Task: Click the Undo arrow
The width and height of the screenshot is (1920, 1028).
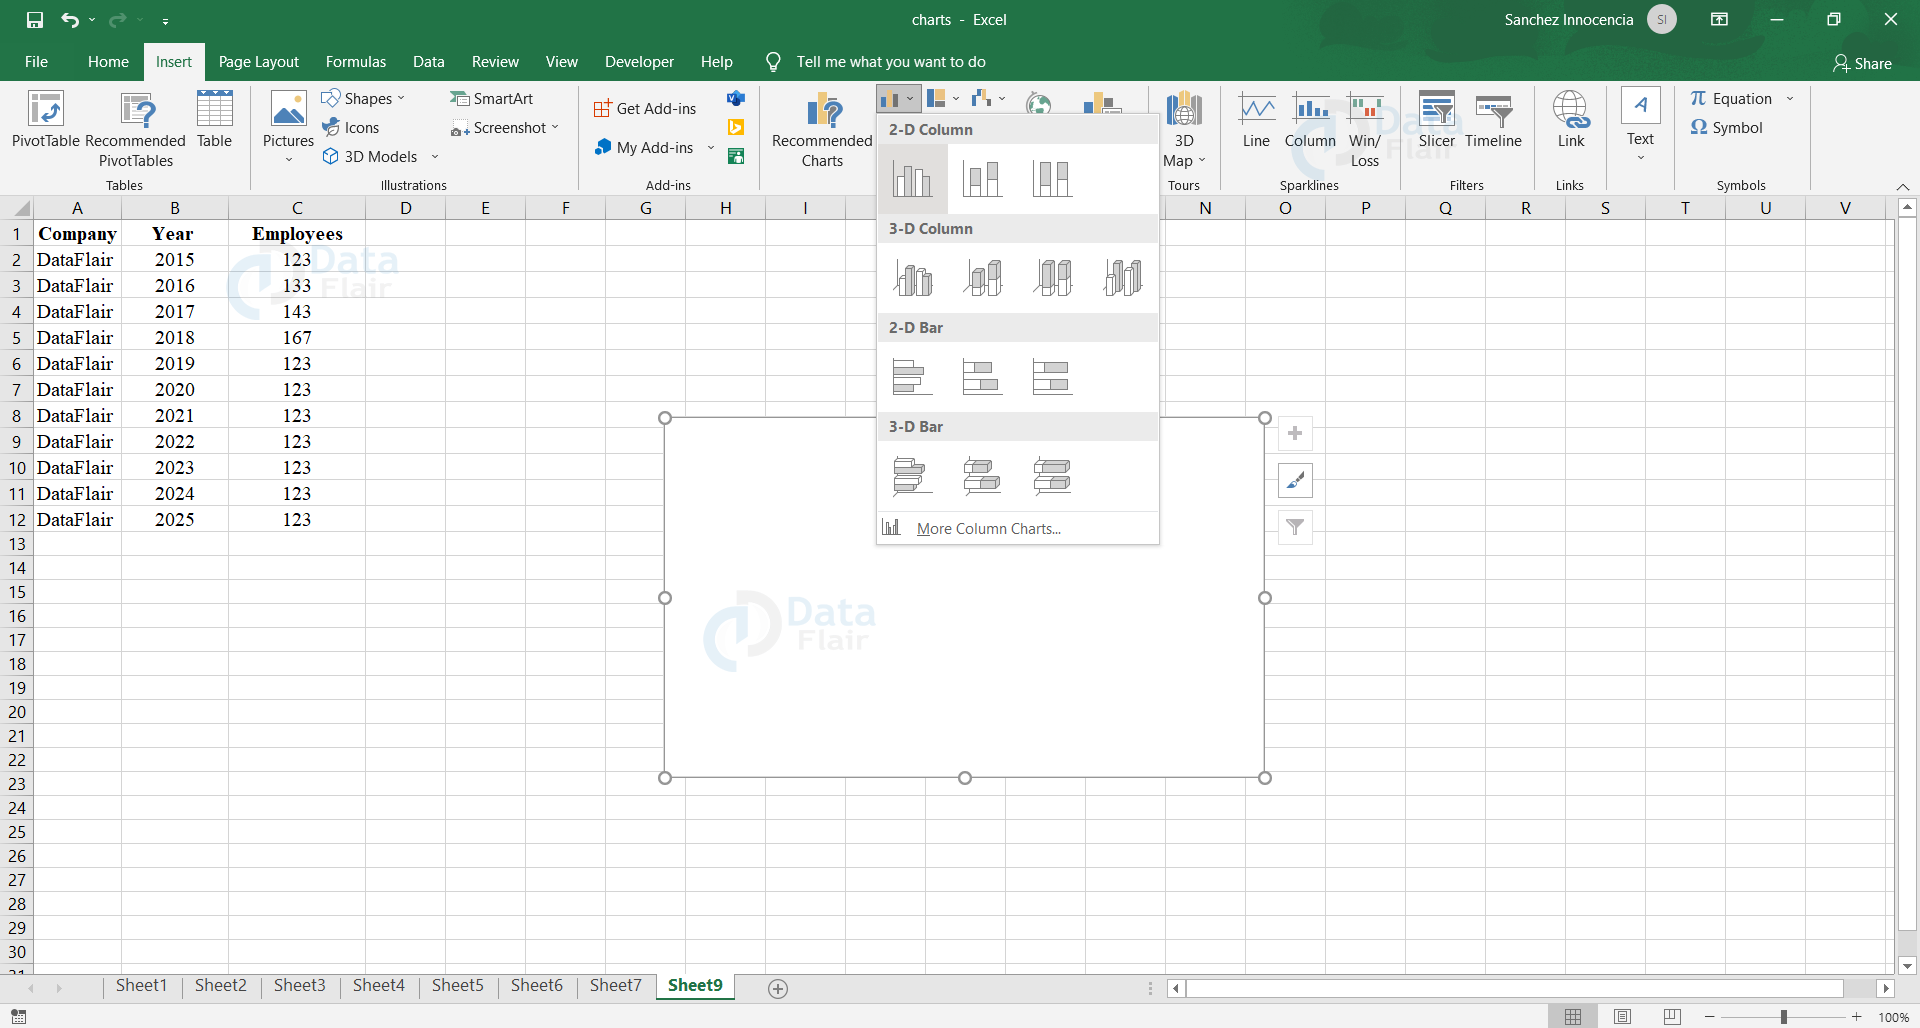Action: [x=69, y=20]
